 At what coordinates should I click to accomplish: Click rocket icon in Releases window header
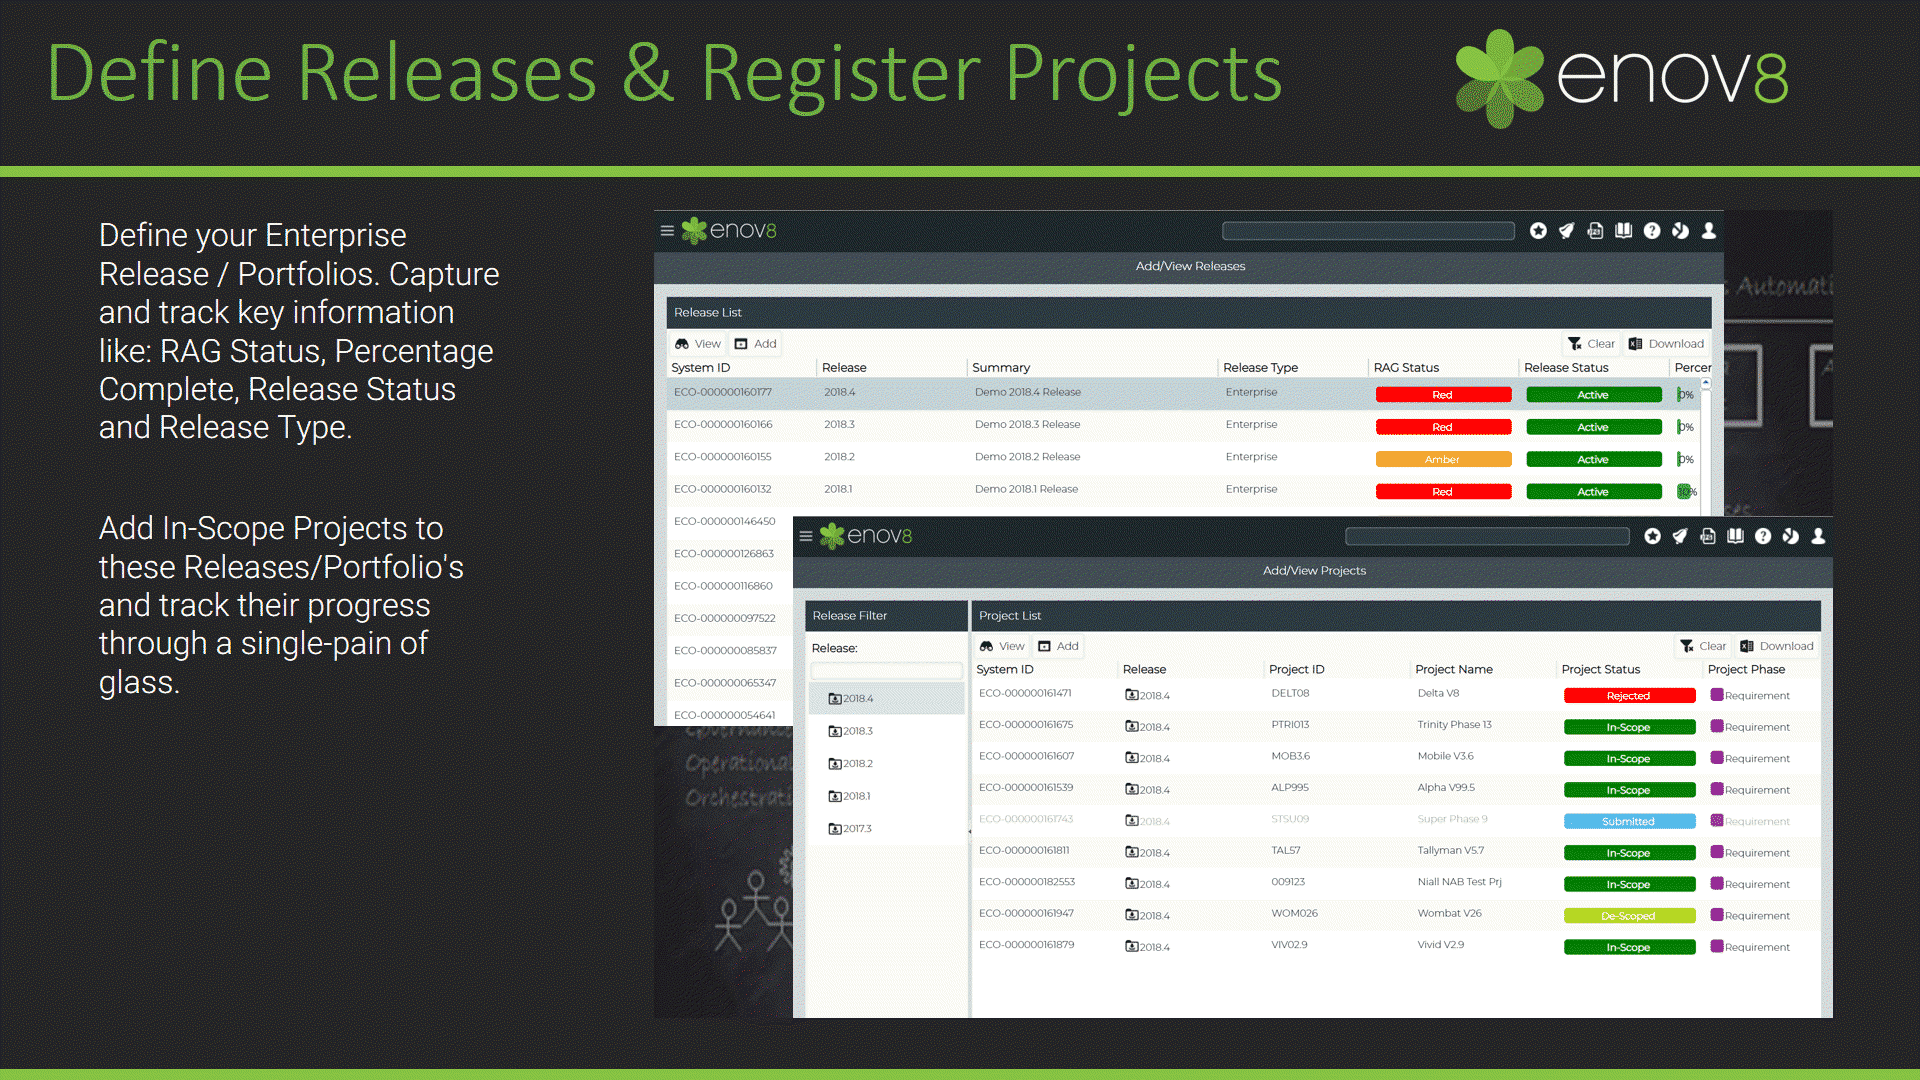(1567, 231)
